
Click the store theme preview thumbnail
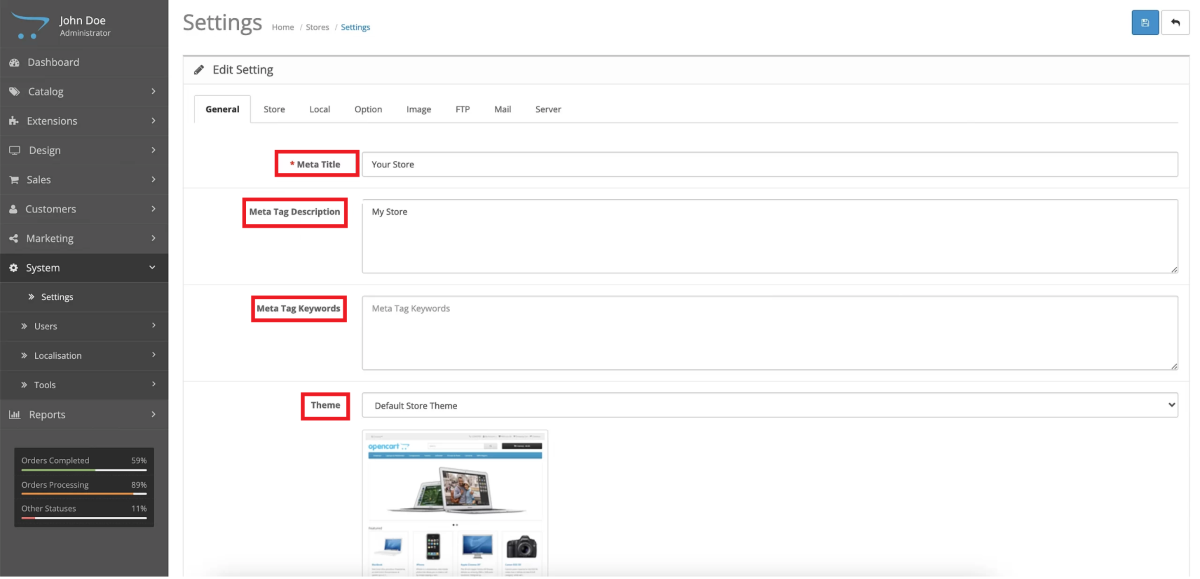(x=455, y=502)
